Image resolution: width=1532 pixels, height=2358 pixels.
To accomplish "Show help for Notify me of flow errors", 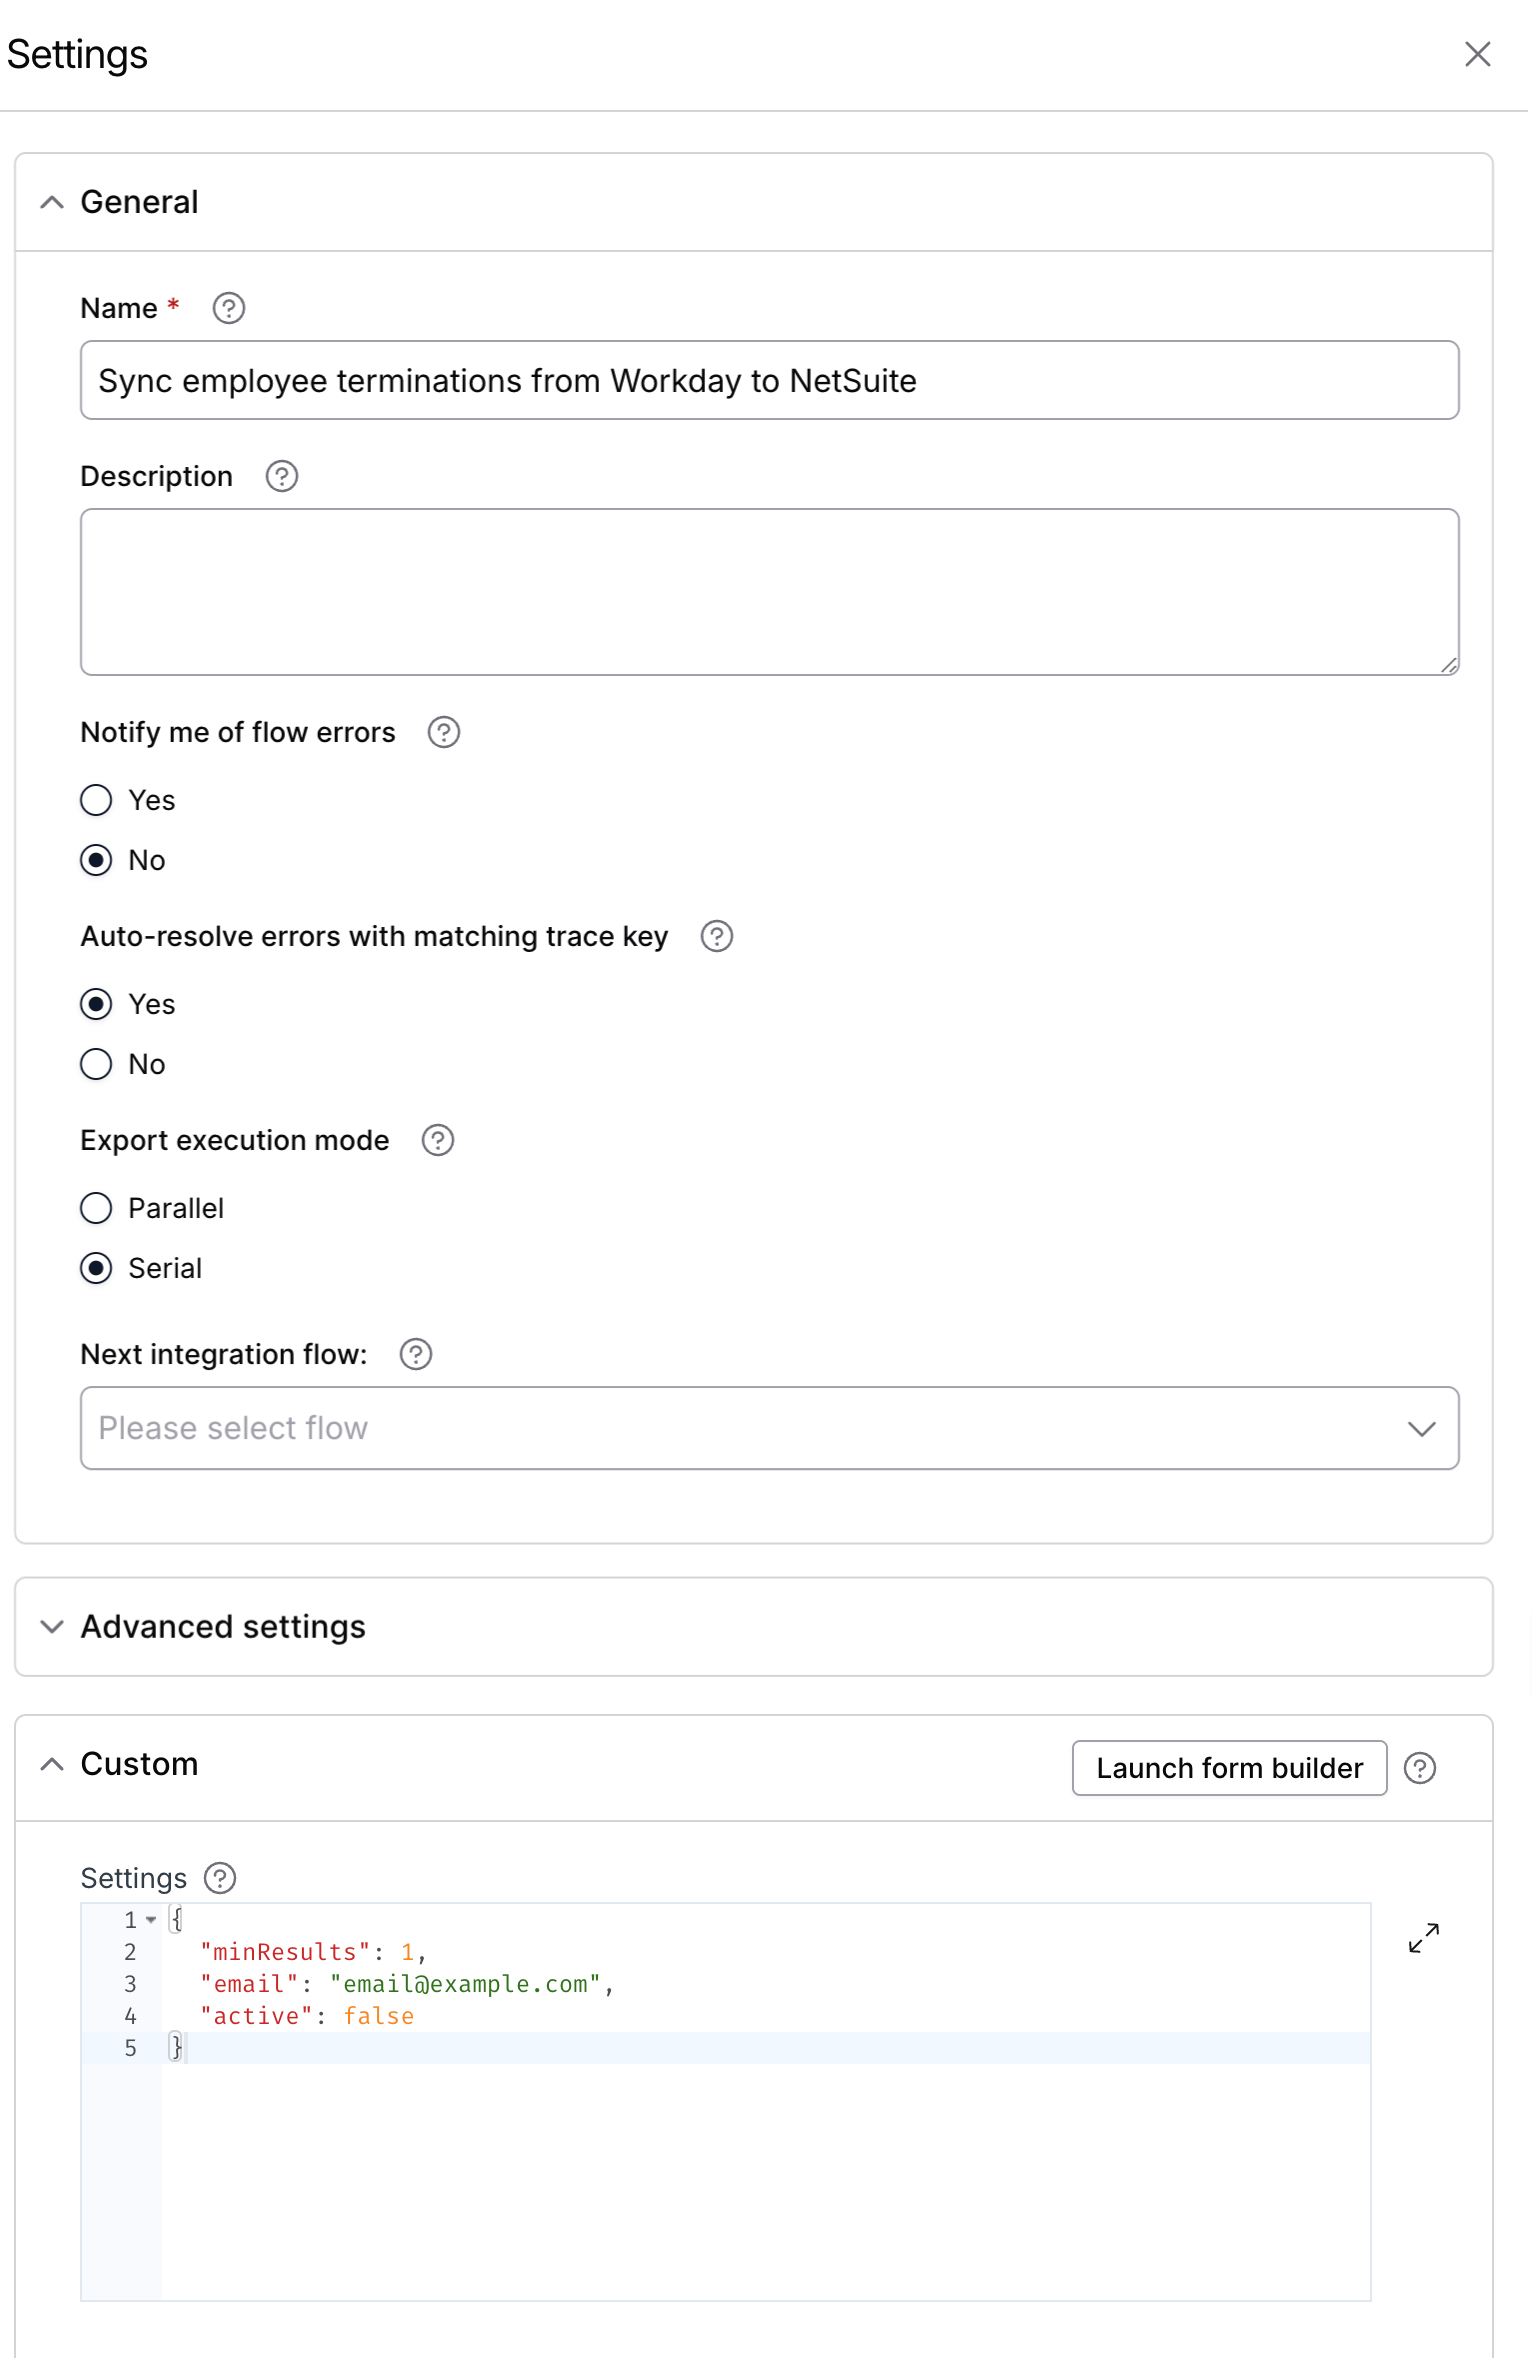I will click(x=444, y=733).
